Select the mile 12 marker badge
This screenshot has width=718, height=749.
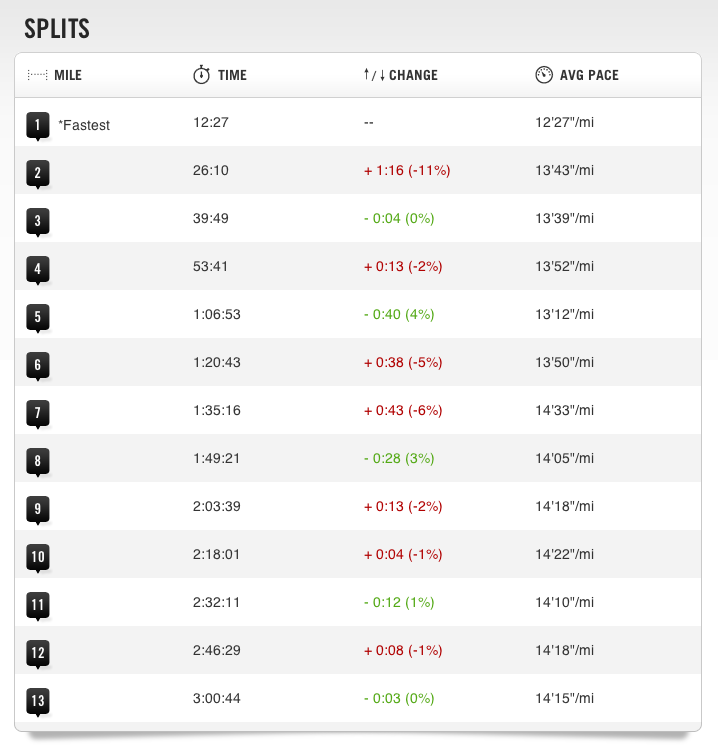coord(38,653)
